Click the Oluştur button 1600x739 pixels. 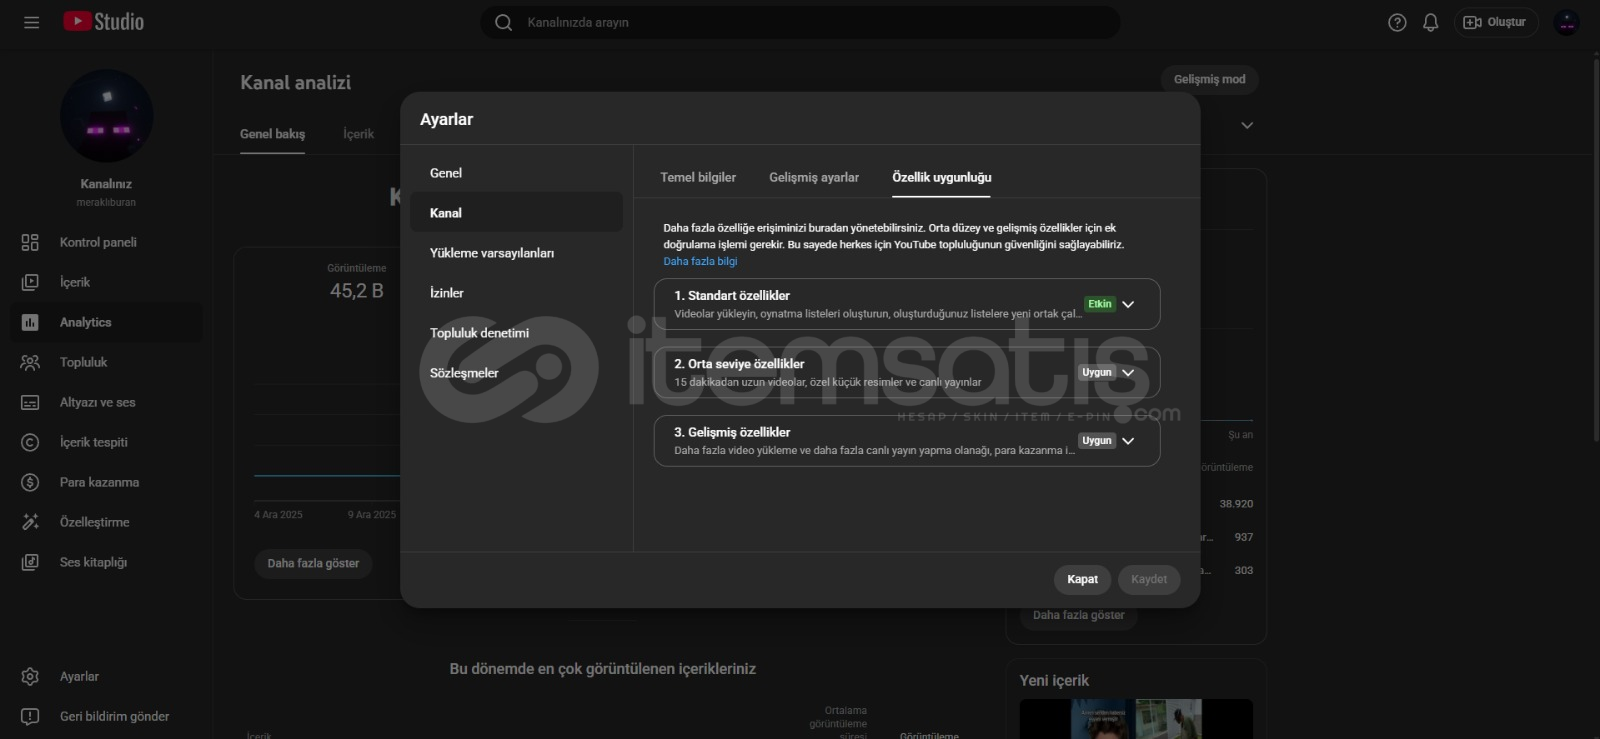coord(1495,22)
